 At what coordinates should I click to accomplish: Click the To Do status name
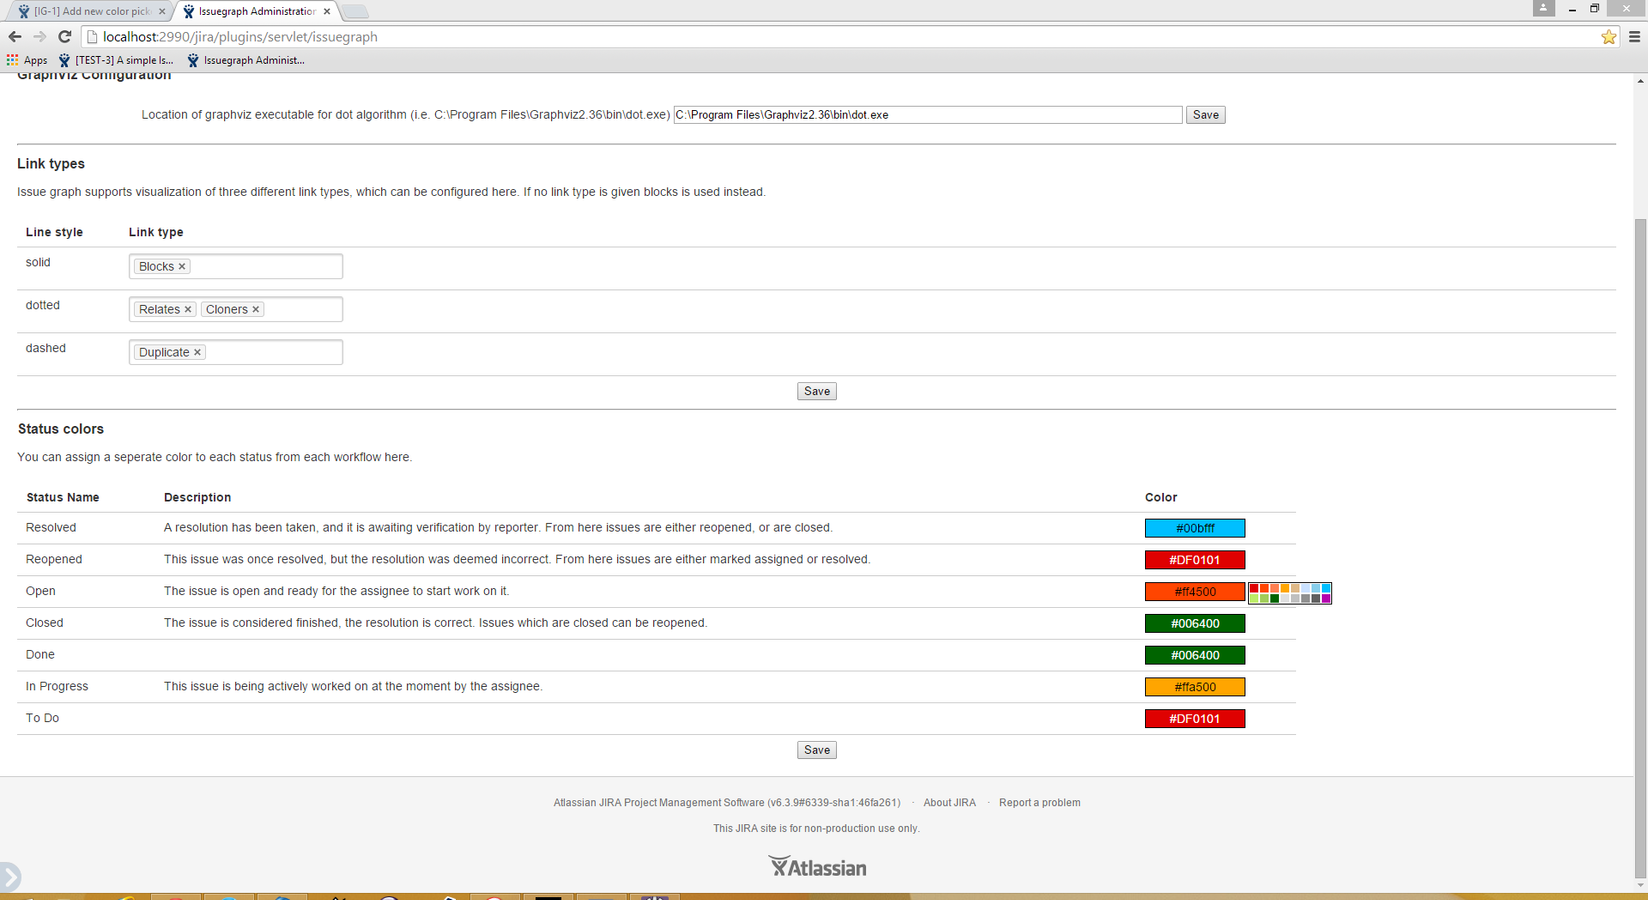(x=42, y=719)
